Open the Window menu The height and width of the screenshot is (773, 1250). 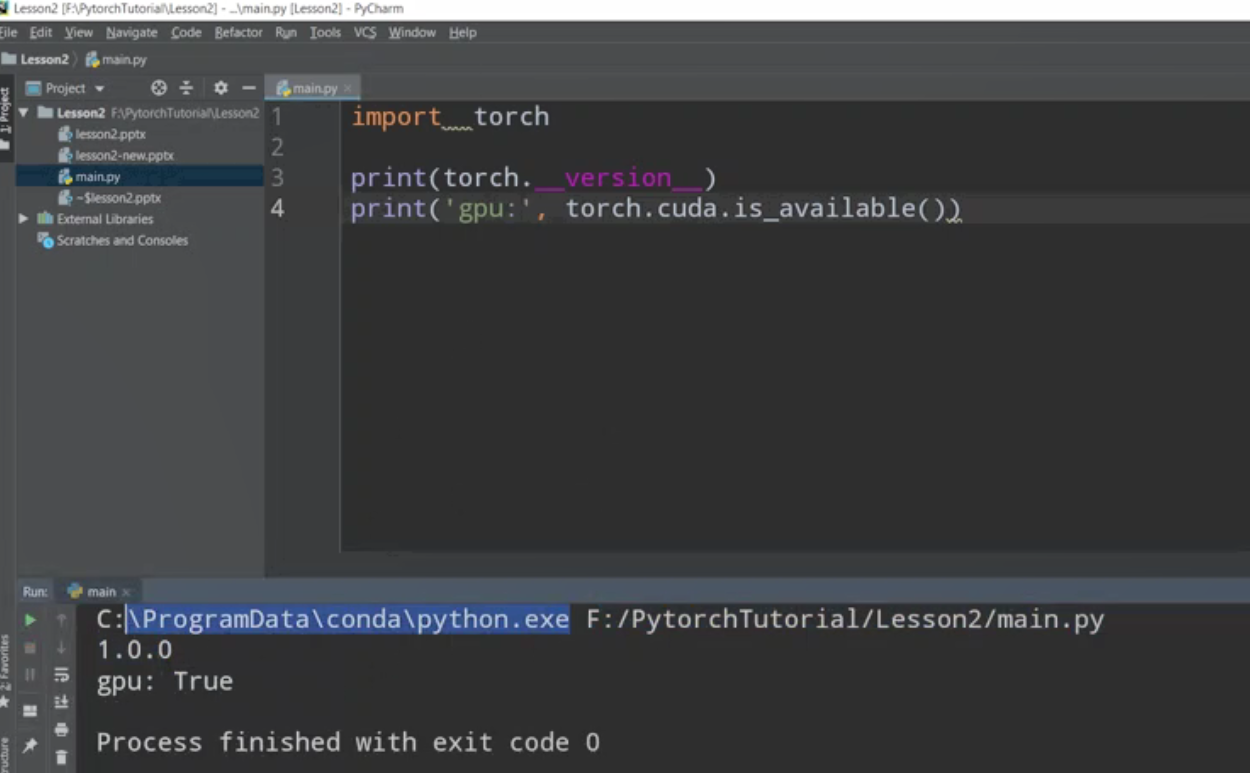412,32
